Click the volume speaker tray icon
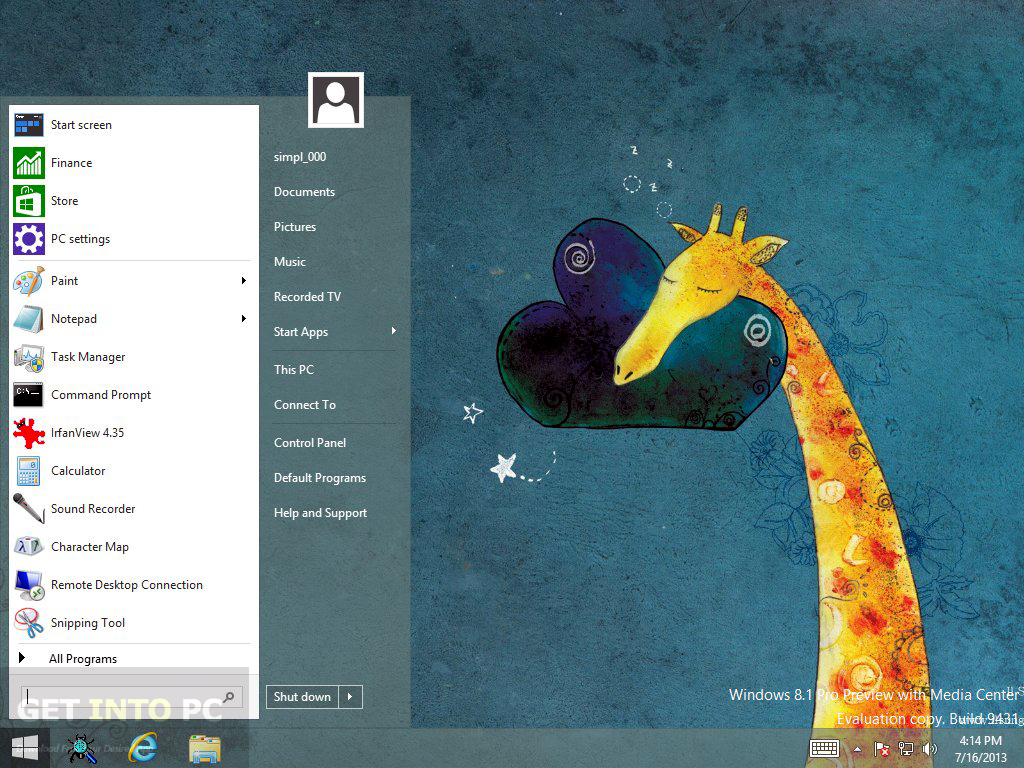Image resolution: width=1024 pixels, height=768 pixels. click(929, 749)
